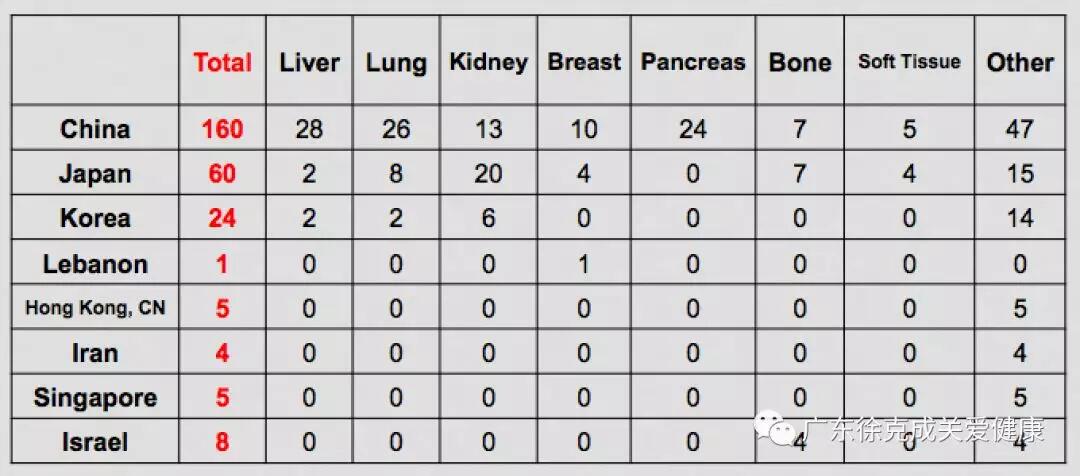Image resolution: width=1081 pixels, height=476 pixels.
Task: Click the Bone column header
Action: (x=800, y=63)
